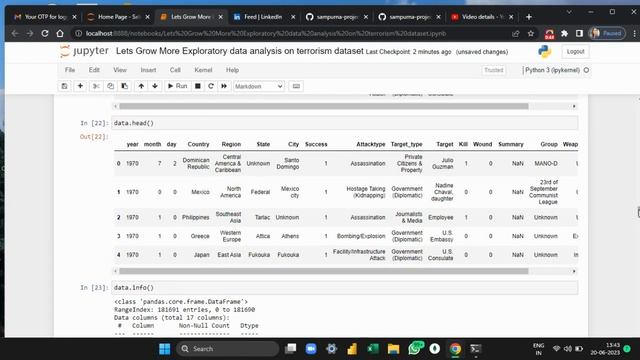Open WhatsApp from the taskbar
Image resolution: width=640 pixels, height=360 pixels.
click(x=415, y=348)
